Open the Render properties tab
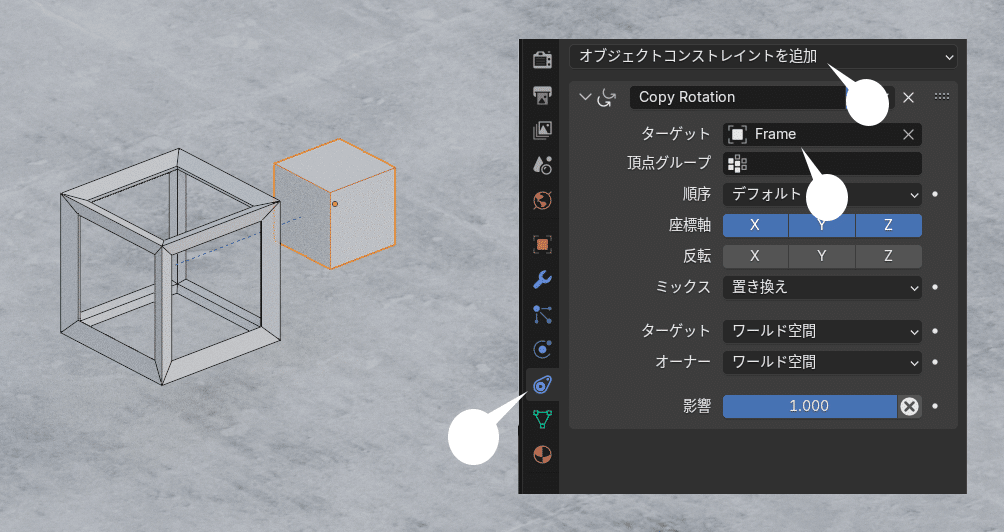The height and width of the screenshot is (532, 1004). [x=542, y=60]
